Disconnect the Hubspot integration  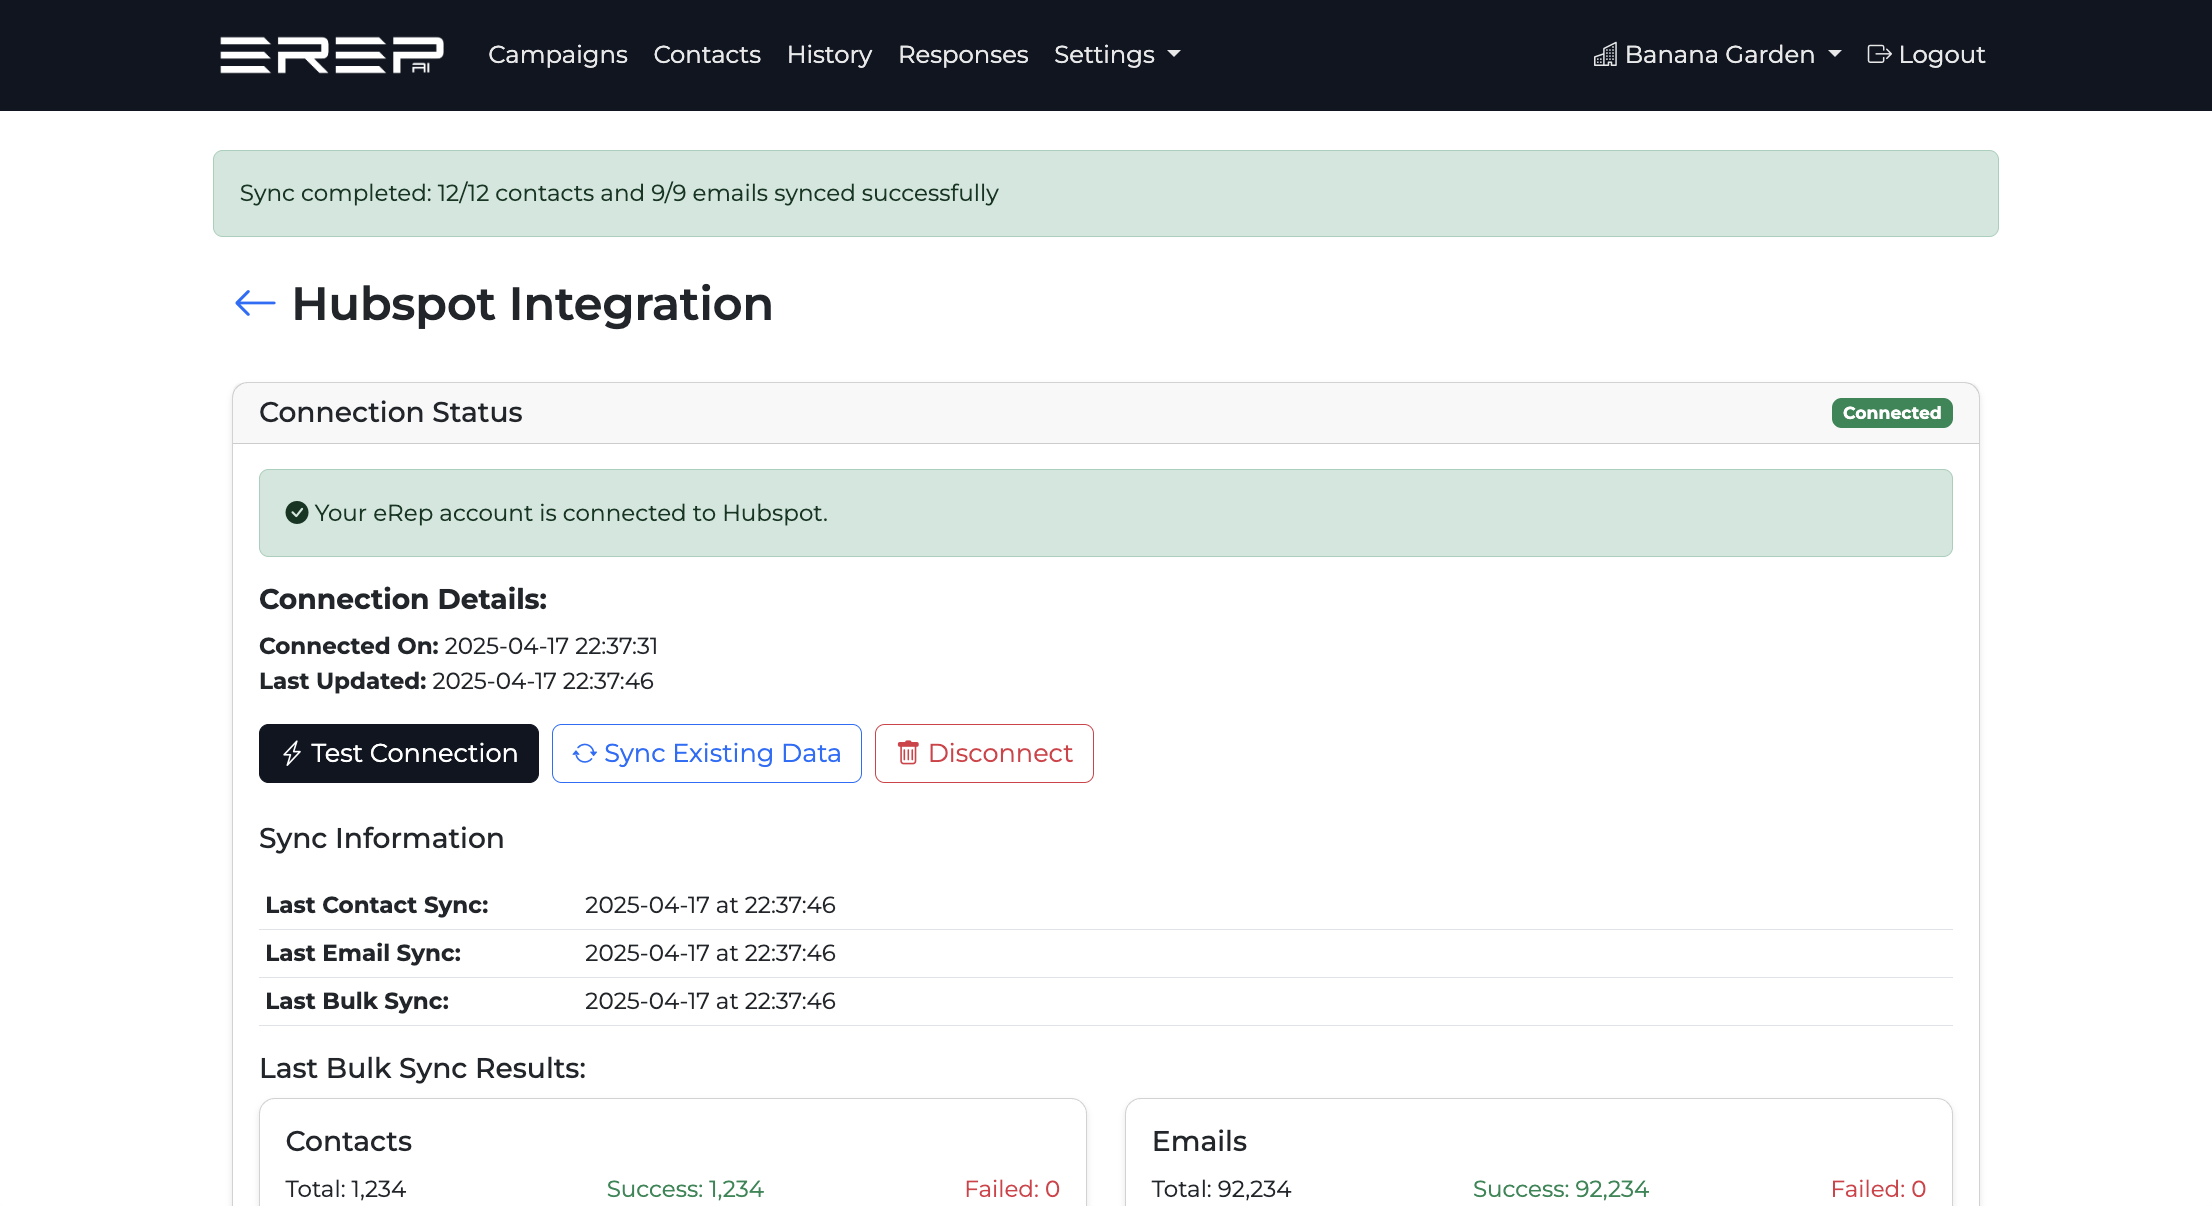click(x=984, y=753)
